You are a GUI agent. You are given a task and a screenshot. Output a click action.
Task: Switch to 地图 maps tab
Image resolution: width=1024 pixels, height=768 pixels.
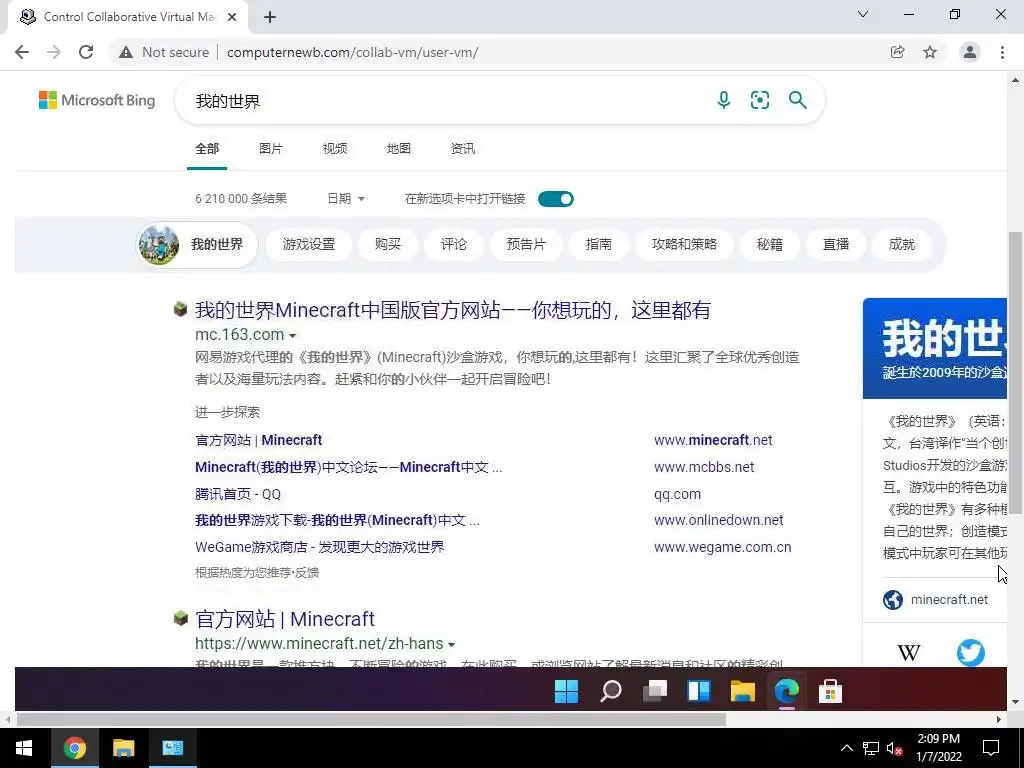[398, 149]
